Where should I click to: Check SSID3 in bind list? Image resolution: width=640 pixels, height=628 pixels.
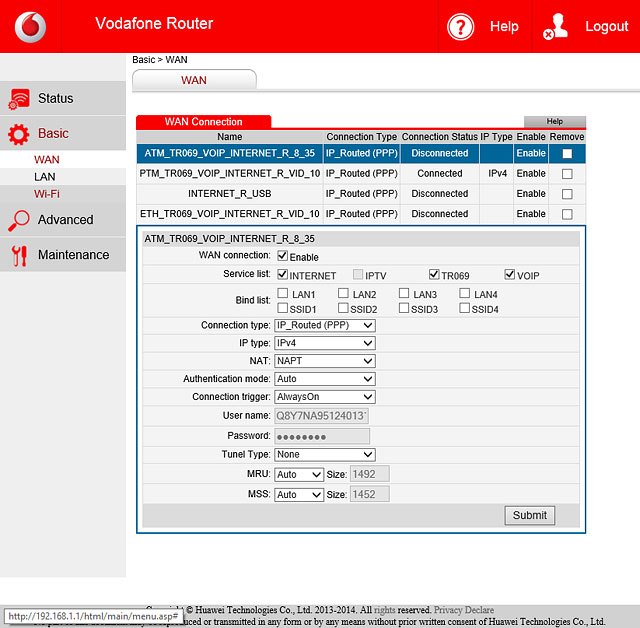pyautogui.click(x=404, y=308)
